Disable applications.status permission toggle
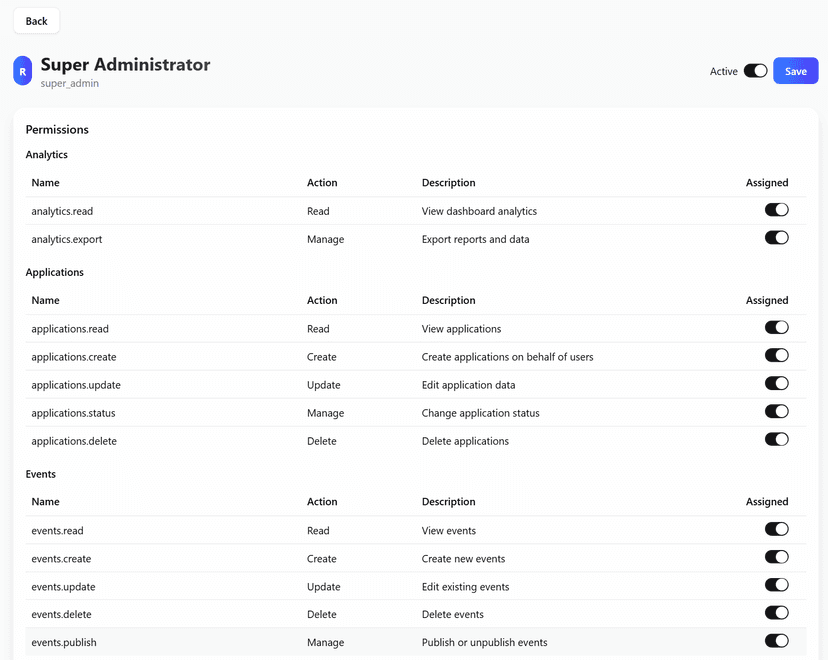The width and height of the screenshot is (828, 660). [776, 412]
